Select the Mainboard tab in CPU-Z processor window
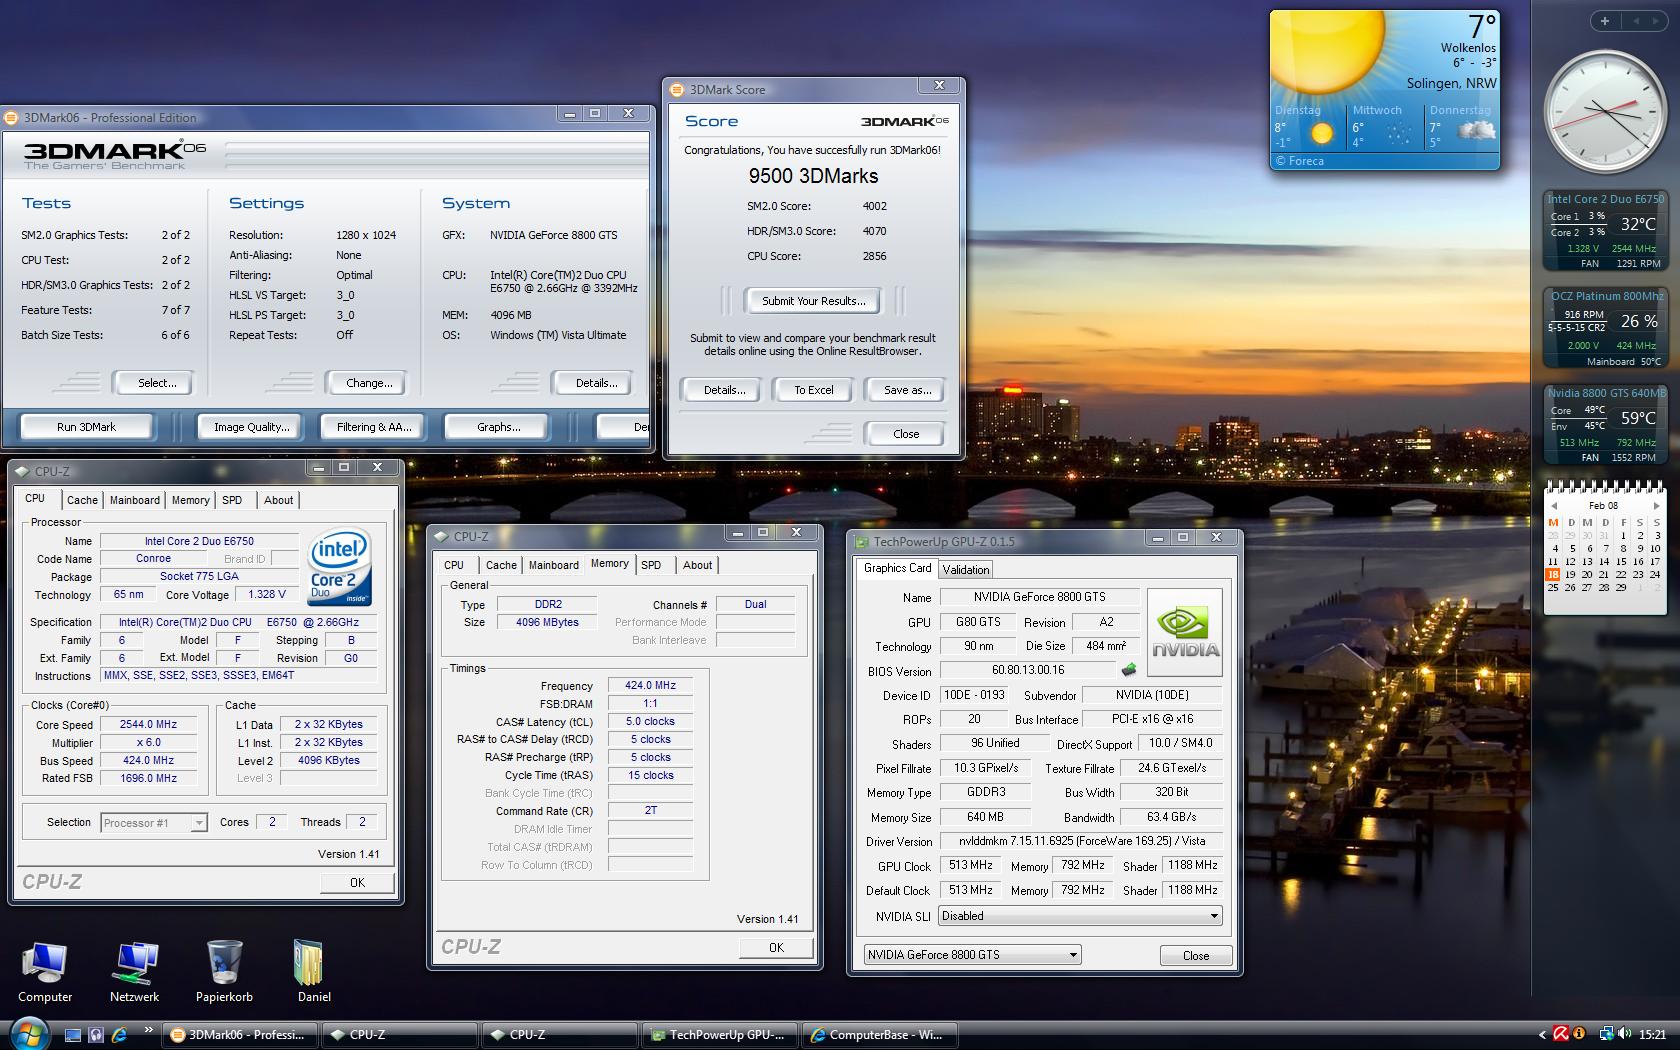The image size is (1680, 1050). click(x=135, y=500)
